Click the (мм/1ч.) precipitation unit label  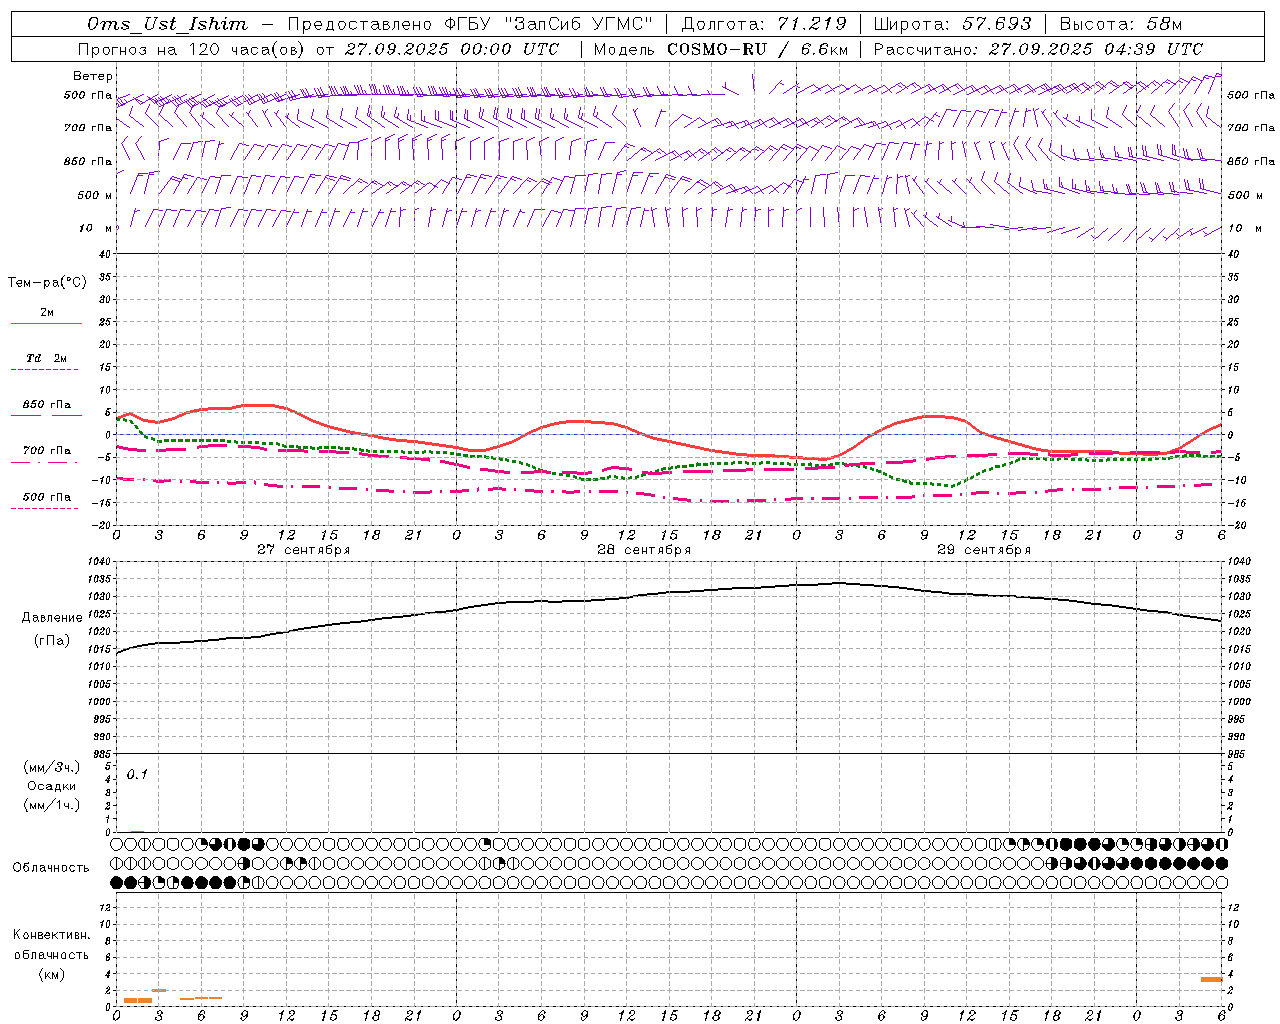pos(51,805)
